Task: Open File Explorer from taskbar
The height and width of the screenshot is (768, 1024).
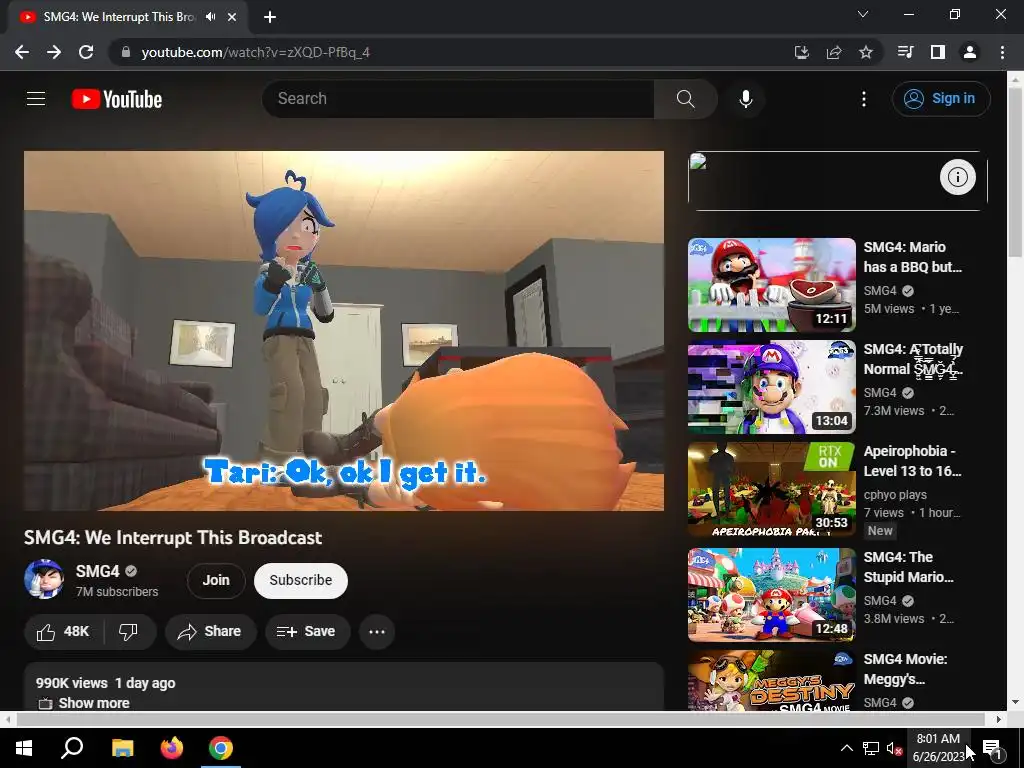Action: [122, 748]
